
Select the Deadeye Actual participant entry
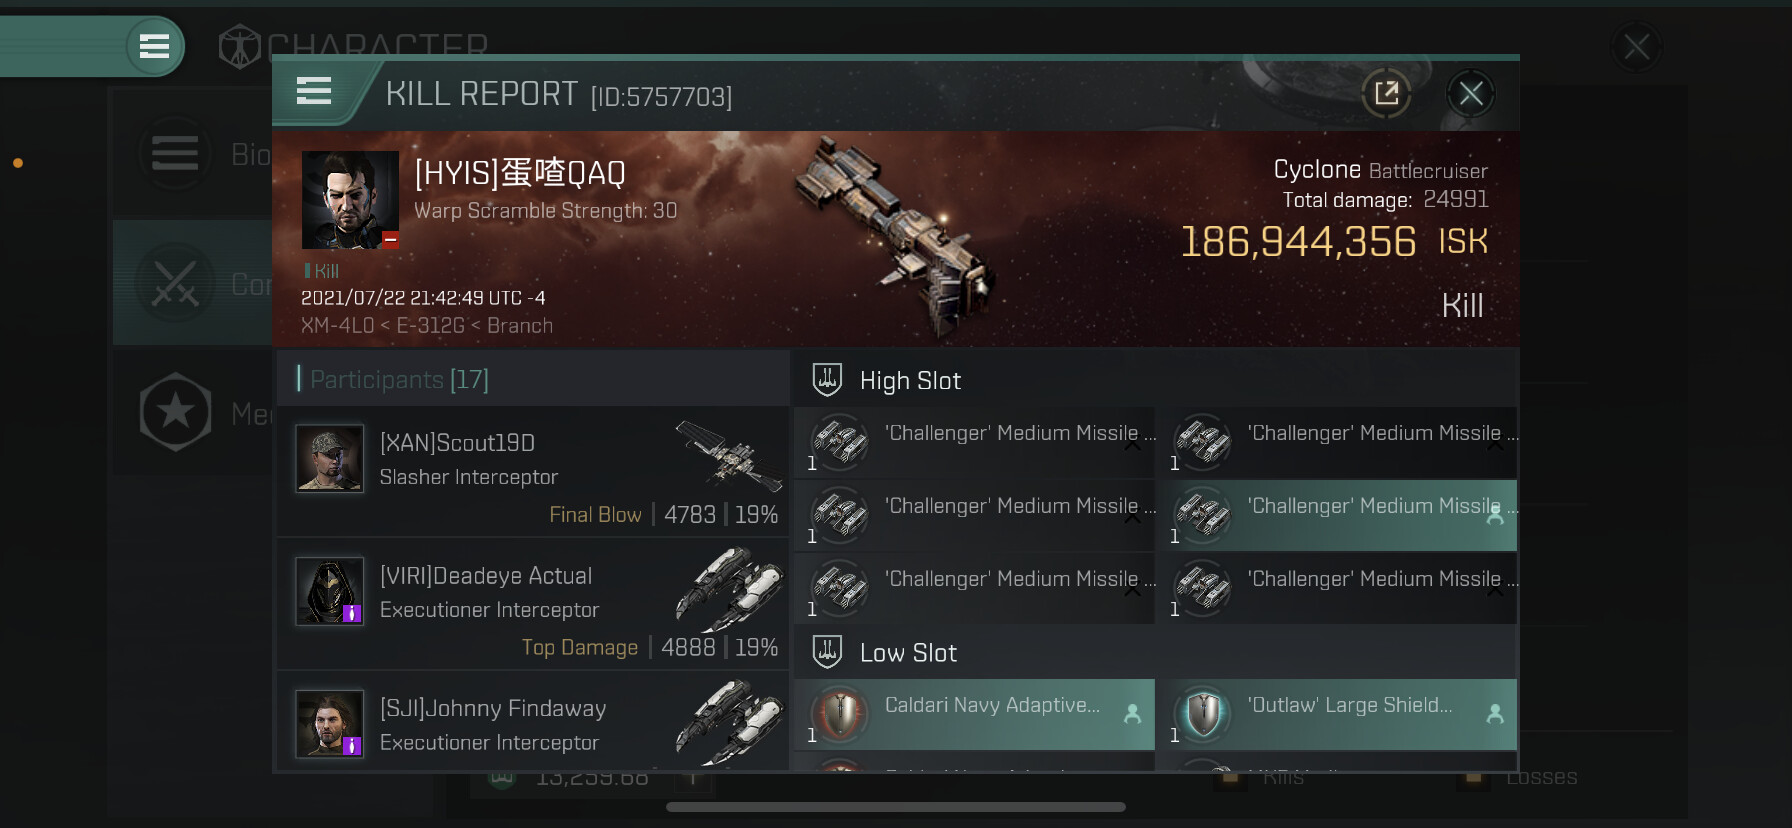point(532,603)
